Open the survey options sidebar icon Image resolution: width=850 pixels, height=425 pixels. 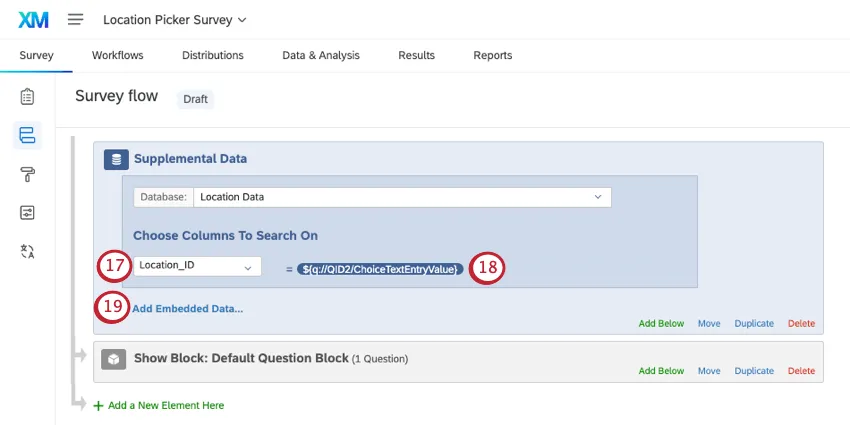click(27, 212)
